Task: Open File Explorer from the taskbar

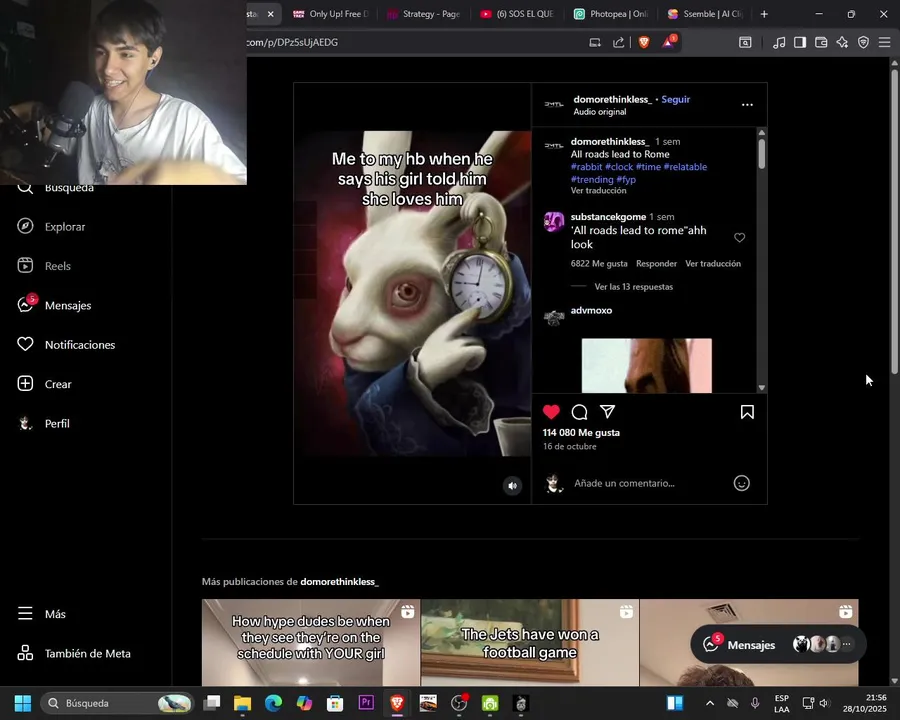Action: 242,703
